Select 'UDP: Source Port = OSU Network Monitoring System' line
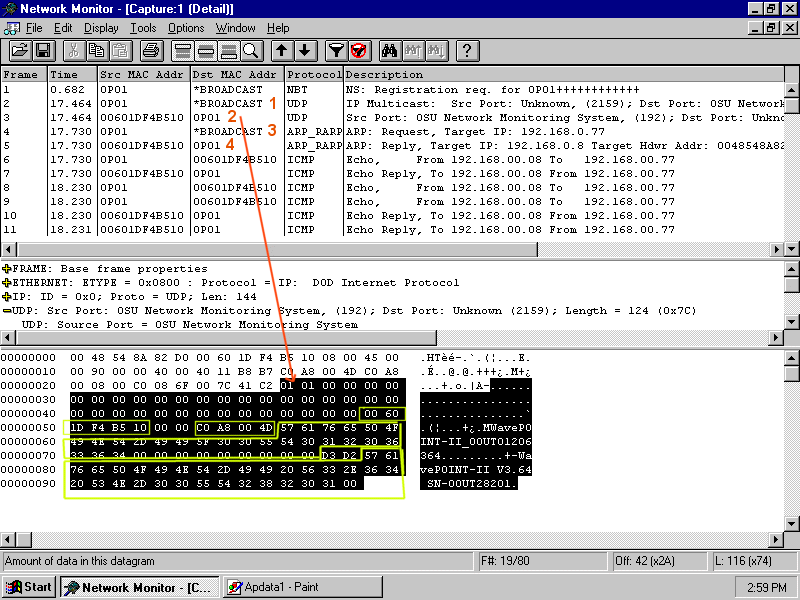The height and width of the screenshot is (600, 800). point(190,324)
